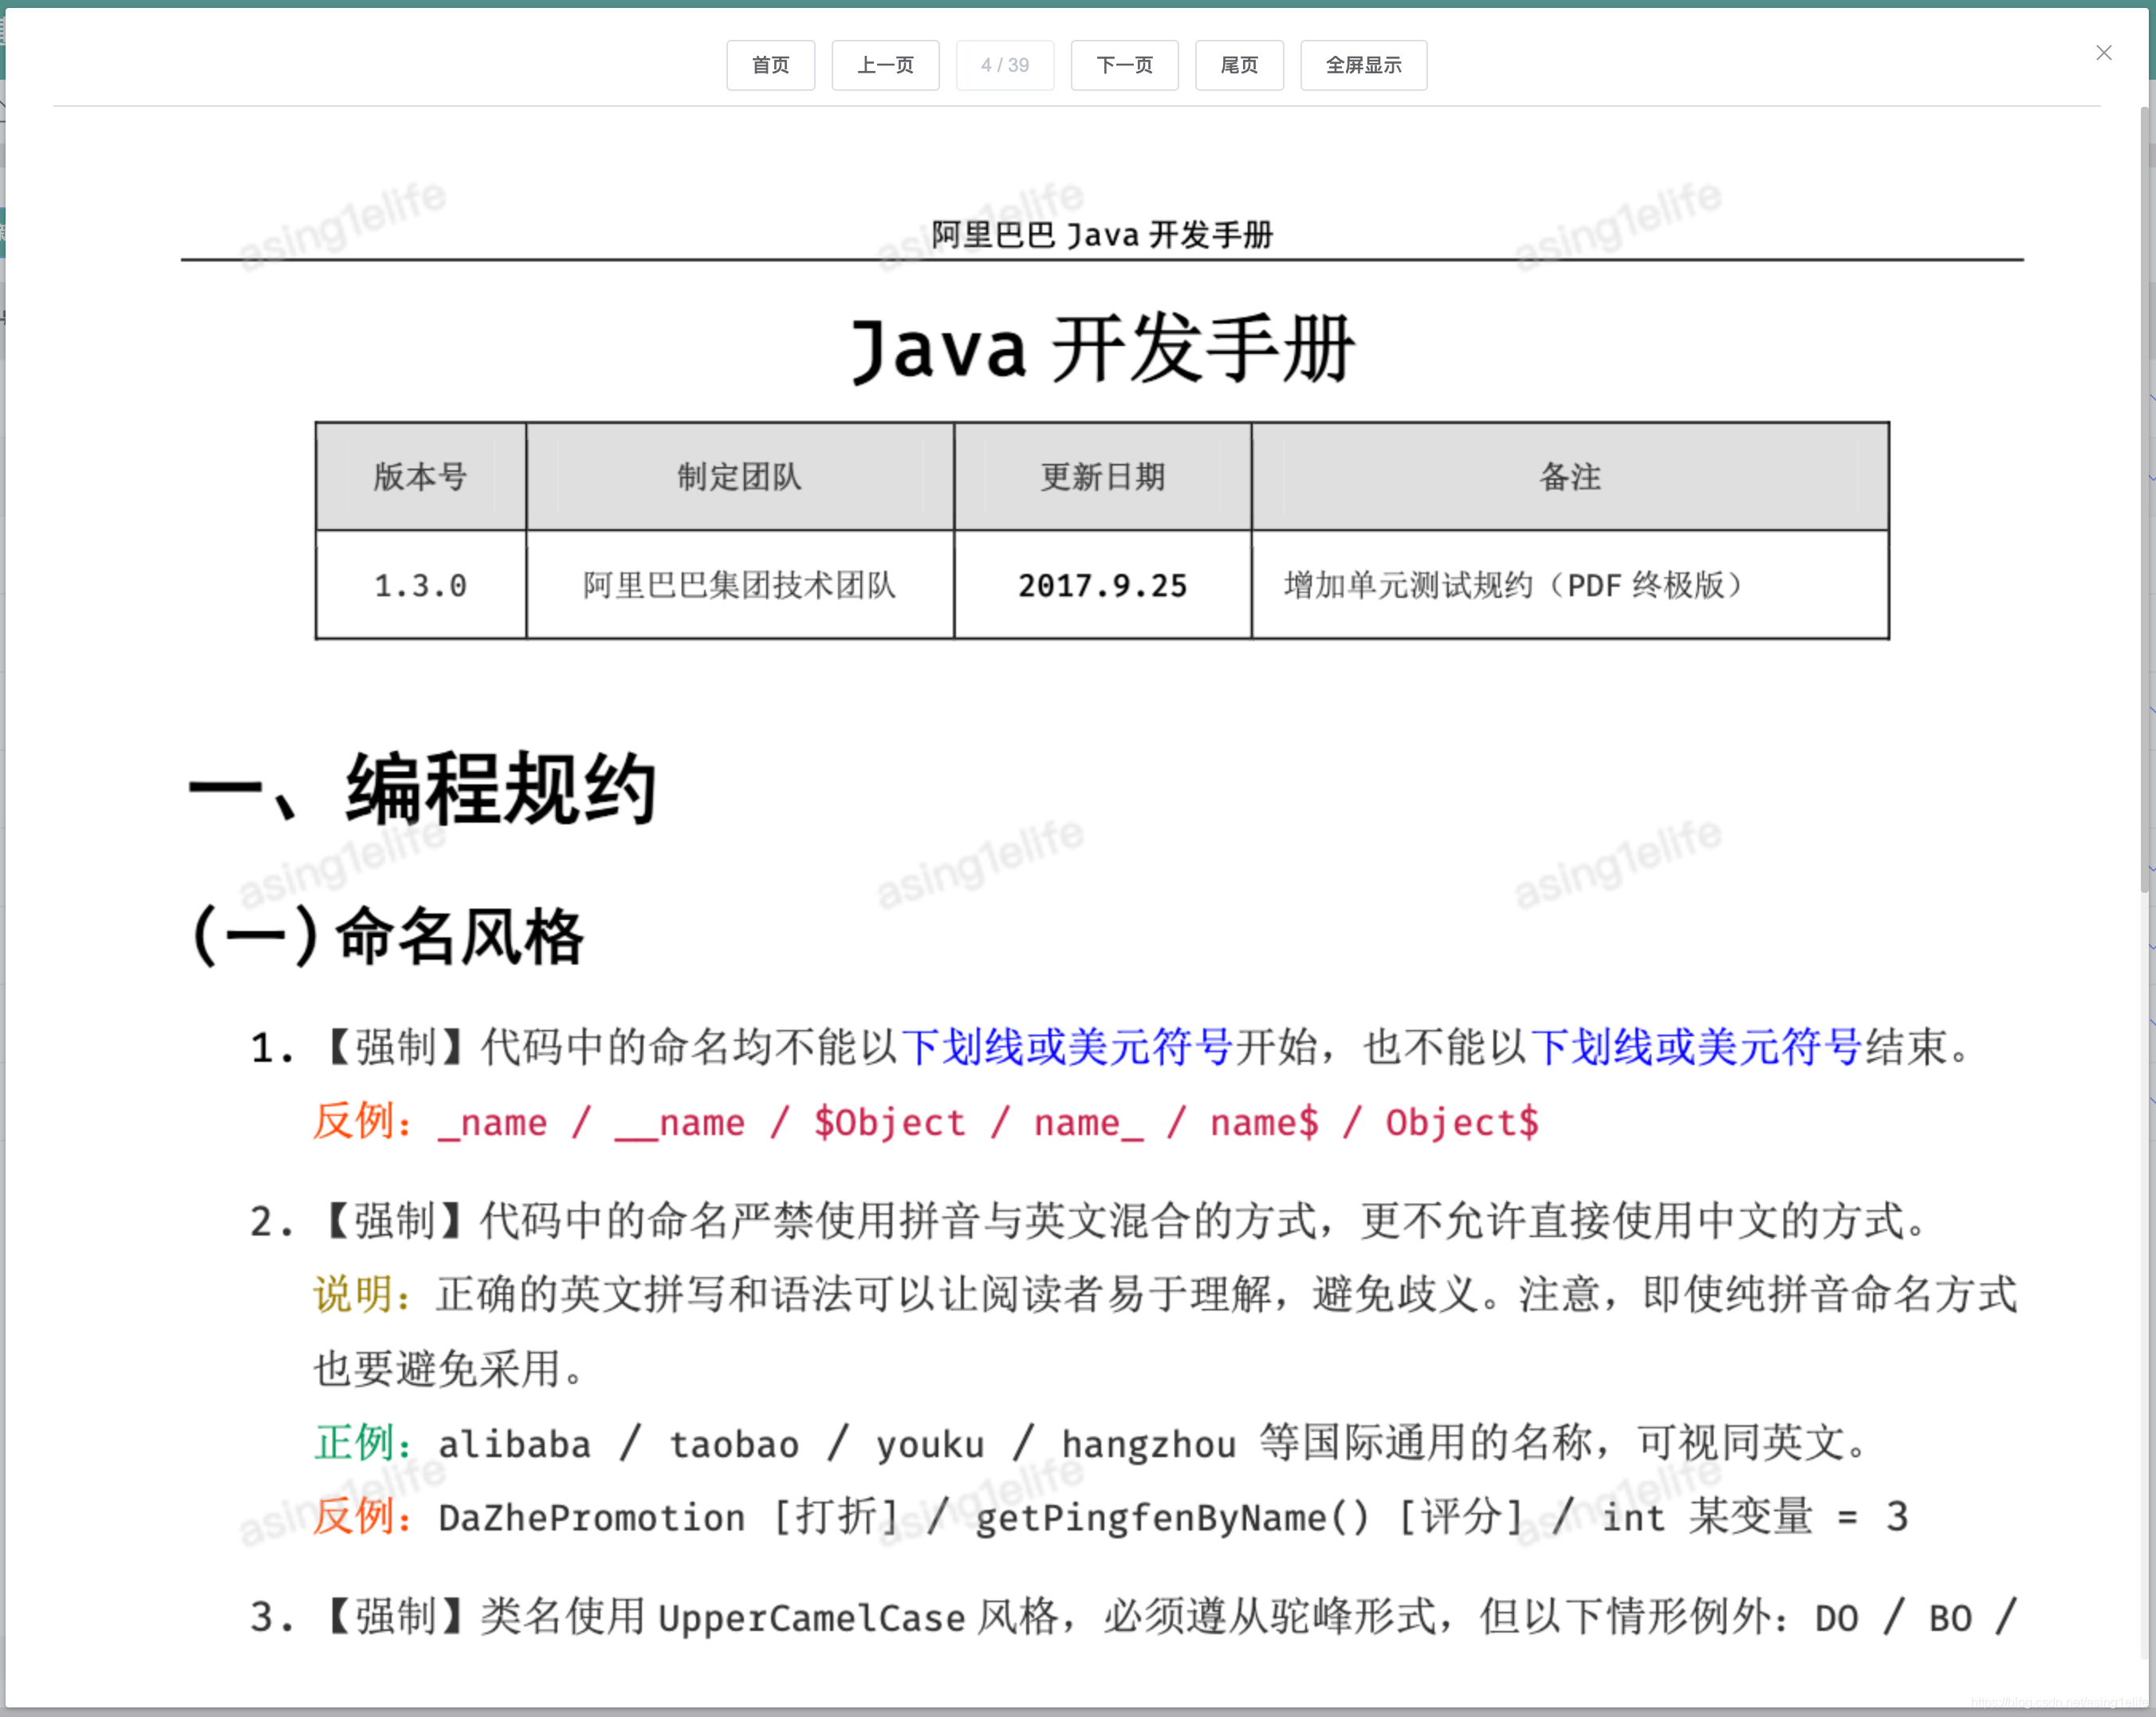The height and width of the screenshot is (1717, 2156).
Task: Click the 下一页 next page icon
Action: 1122,65
